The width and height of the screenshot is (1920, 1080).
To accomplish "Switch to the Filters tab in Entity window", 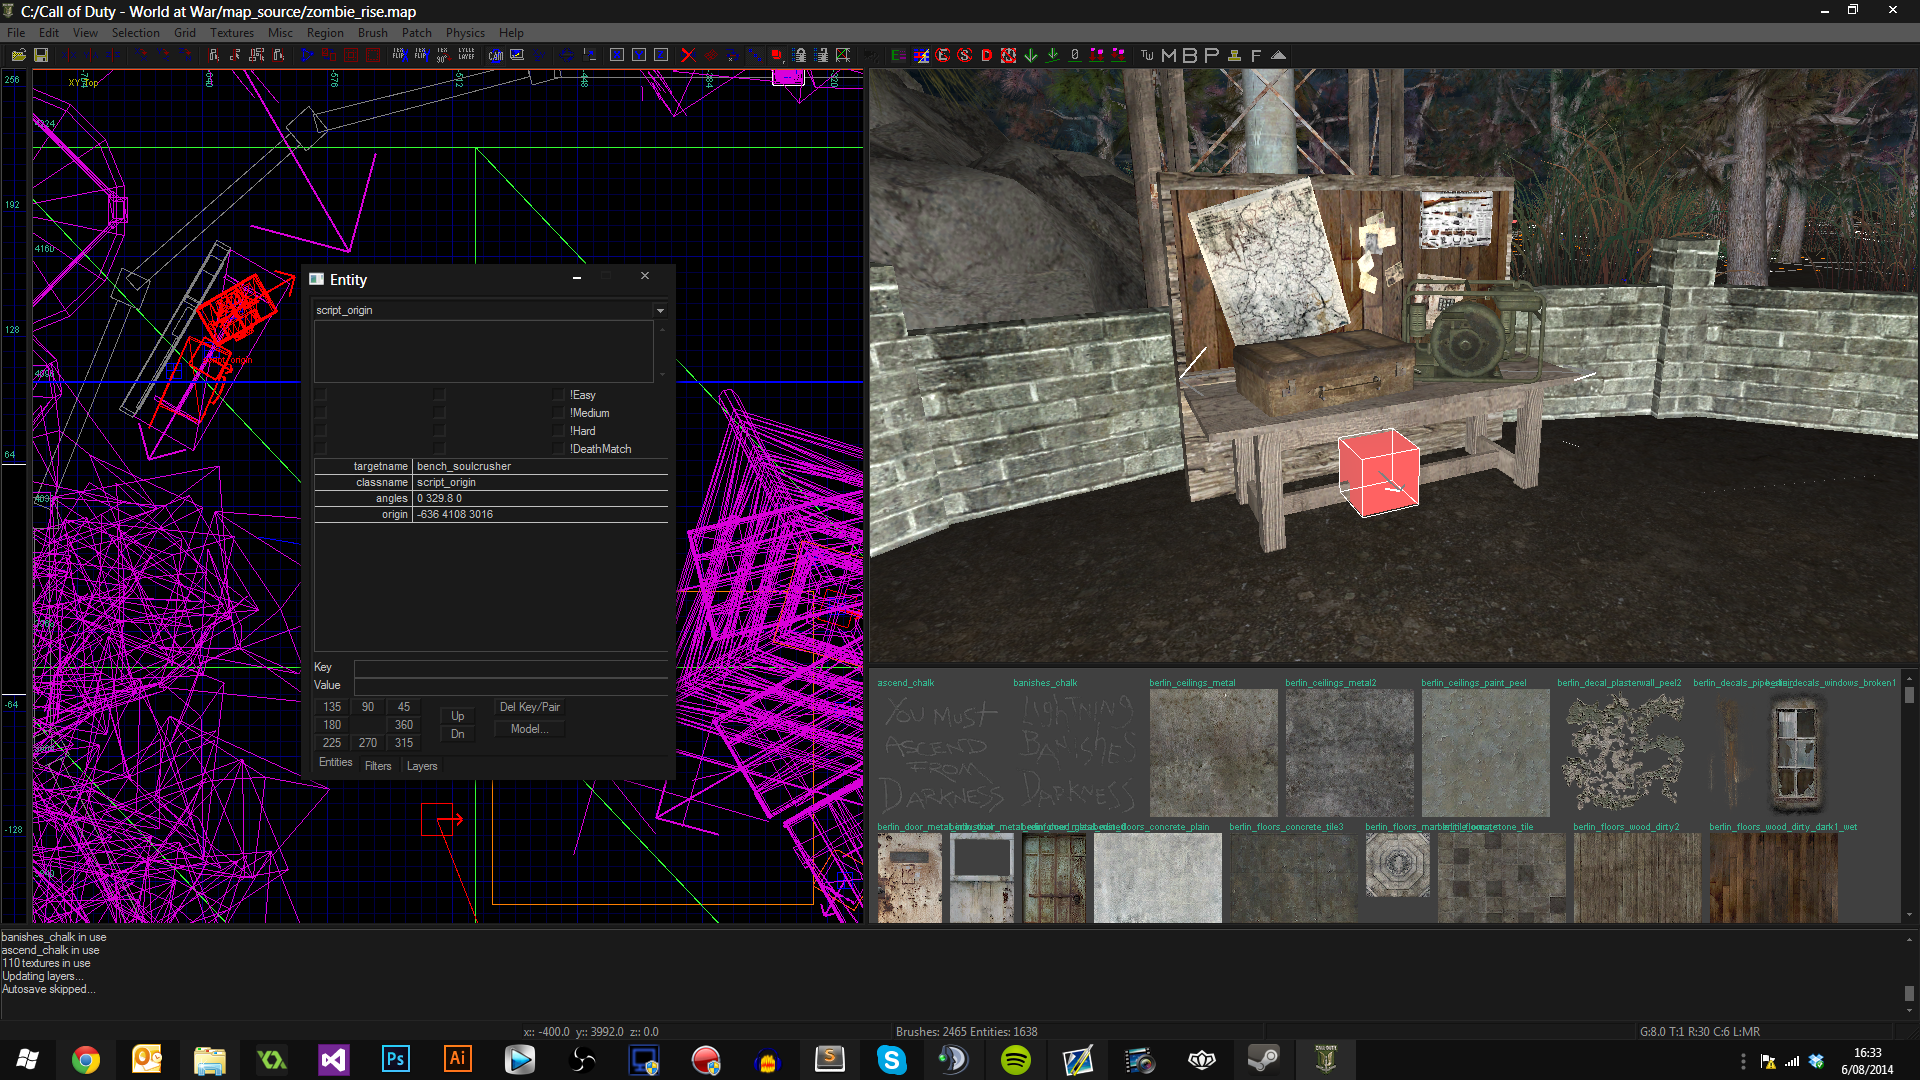I will click(x=378, y=766).
